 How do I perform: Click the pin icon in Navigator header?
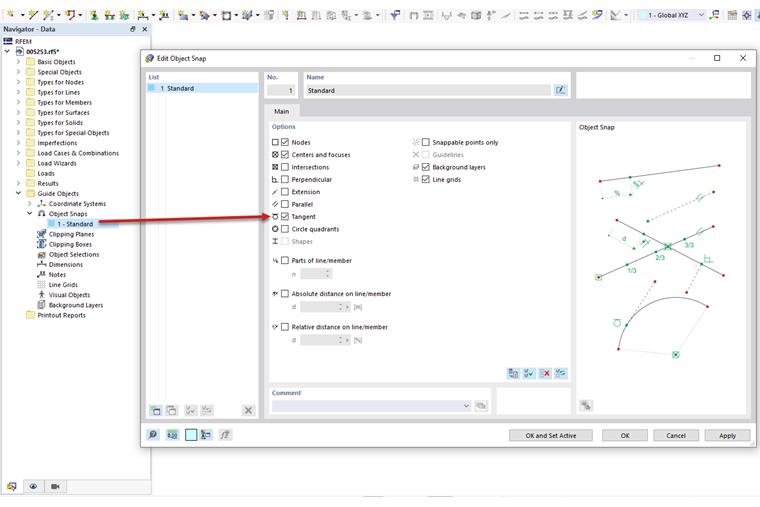pyautogui.click(x=133, y=29)
